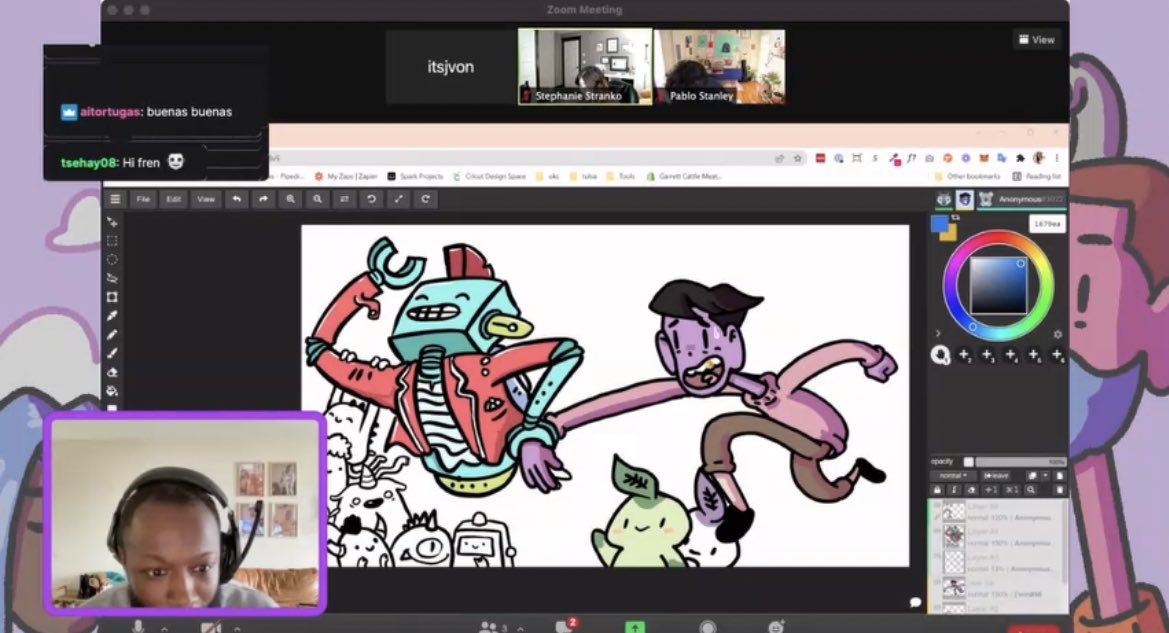This screenshot has height=633, width=1169.
Task: Click the diagonal arrows fit-canvas icon
Action: 399,199
